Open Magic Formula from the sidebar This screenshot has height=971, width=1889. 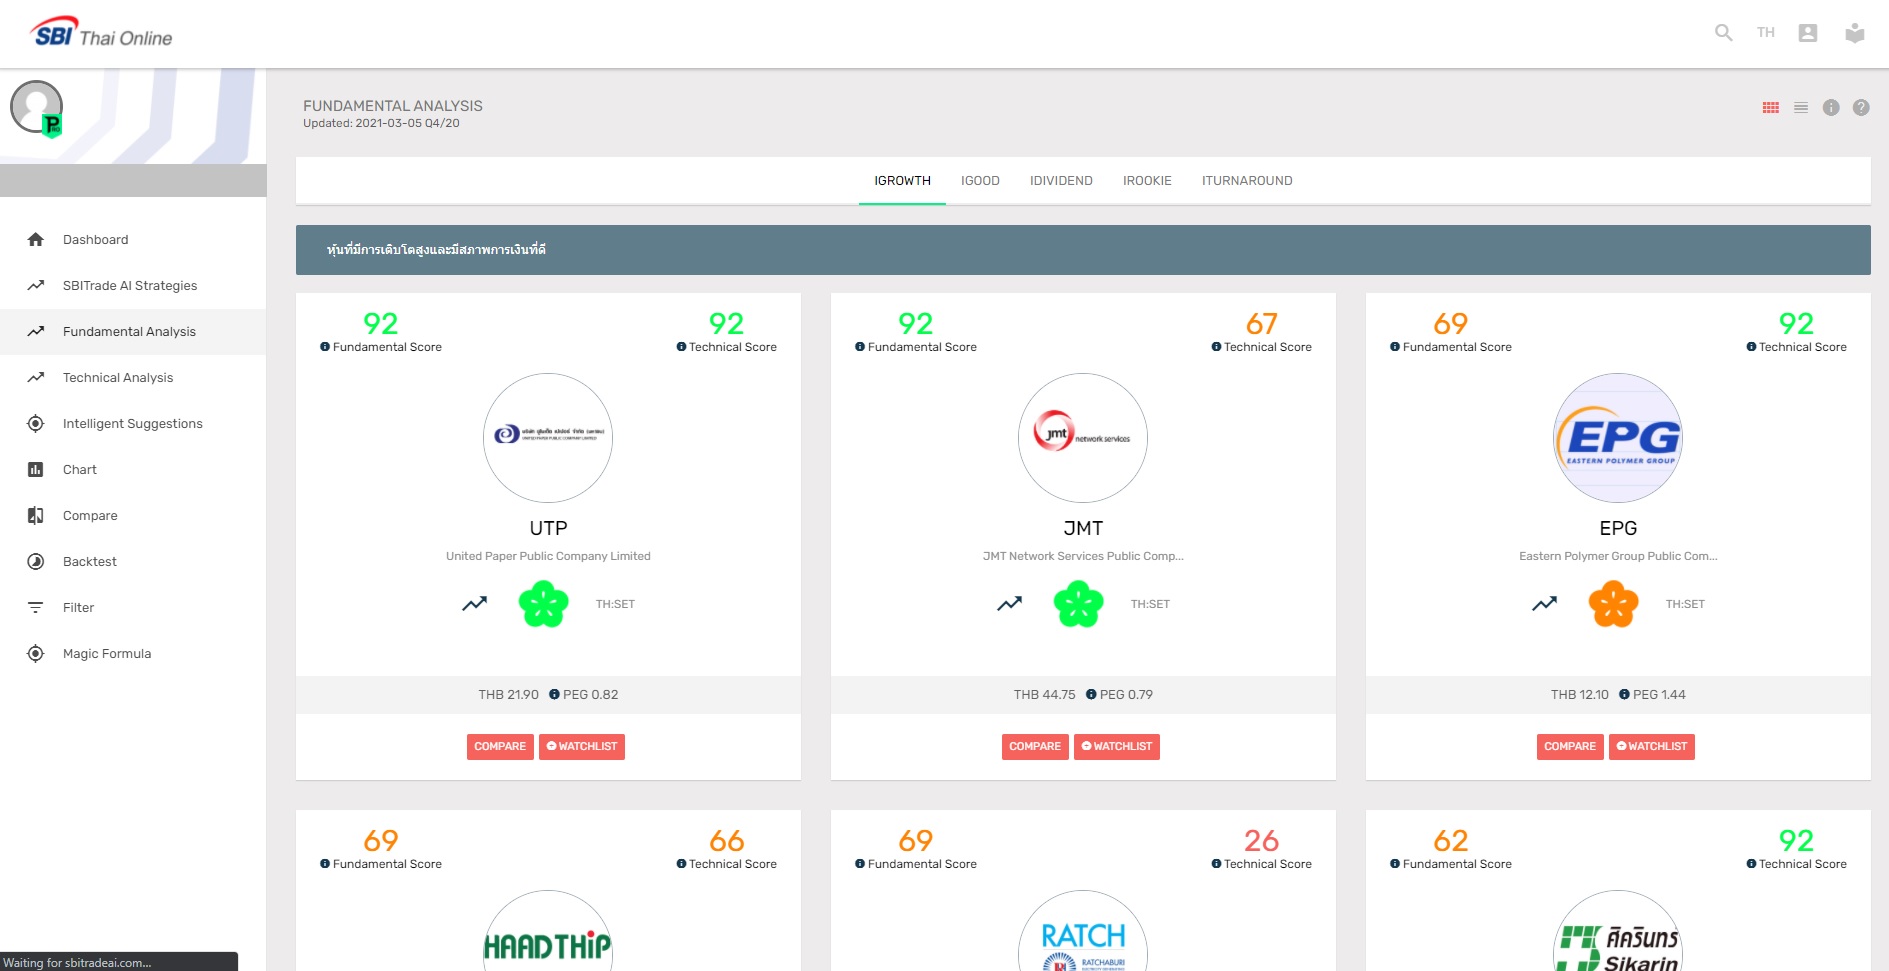pyautogui.click(x=133, y=654)
